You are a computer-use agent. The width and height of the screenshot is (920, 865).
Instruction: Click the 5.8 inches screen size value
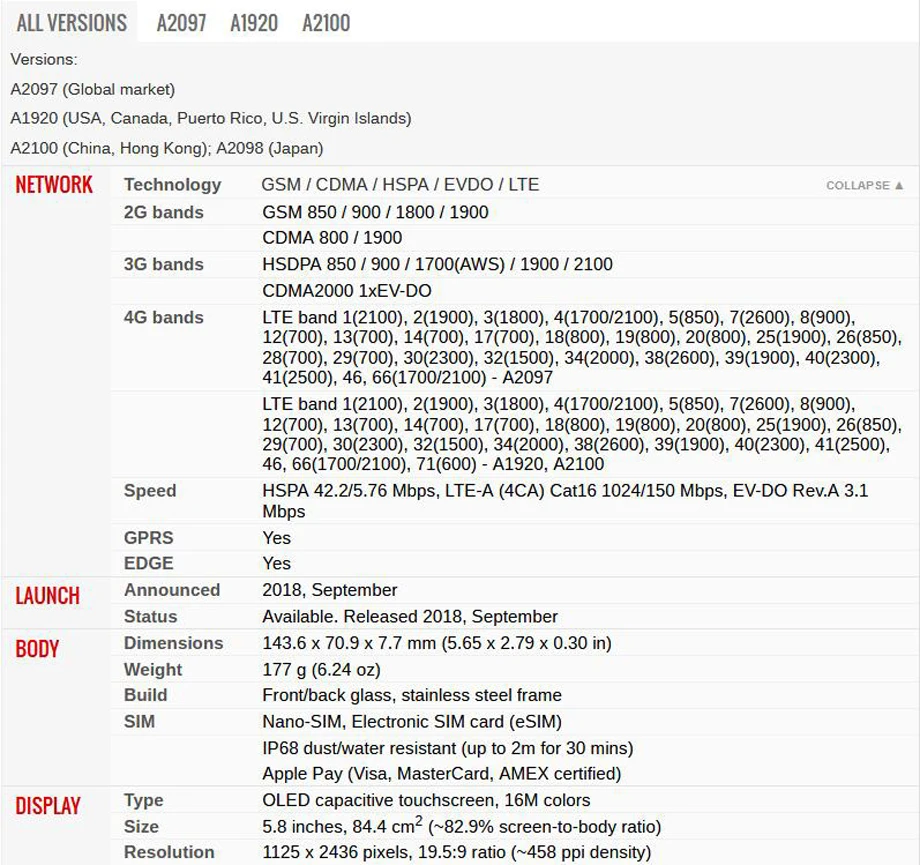coord(462,826)
